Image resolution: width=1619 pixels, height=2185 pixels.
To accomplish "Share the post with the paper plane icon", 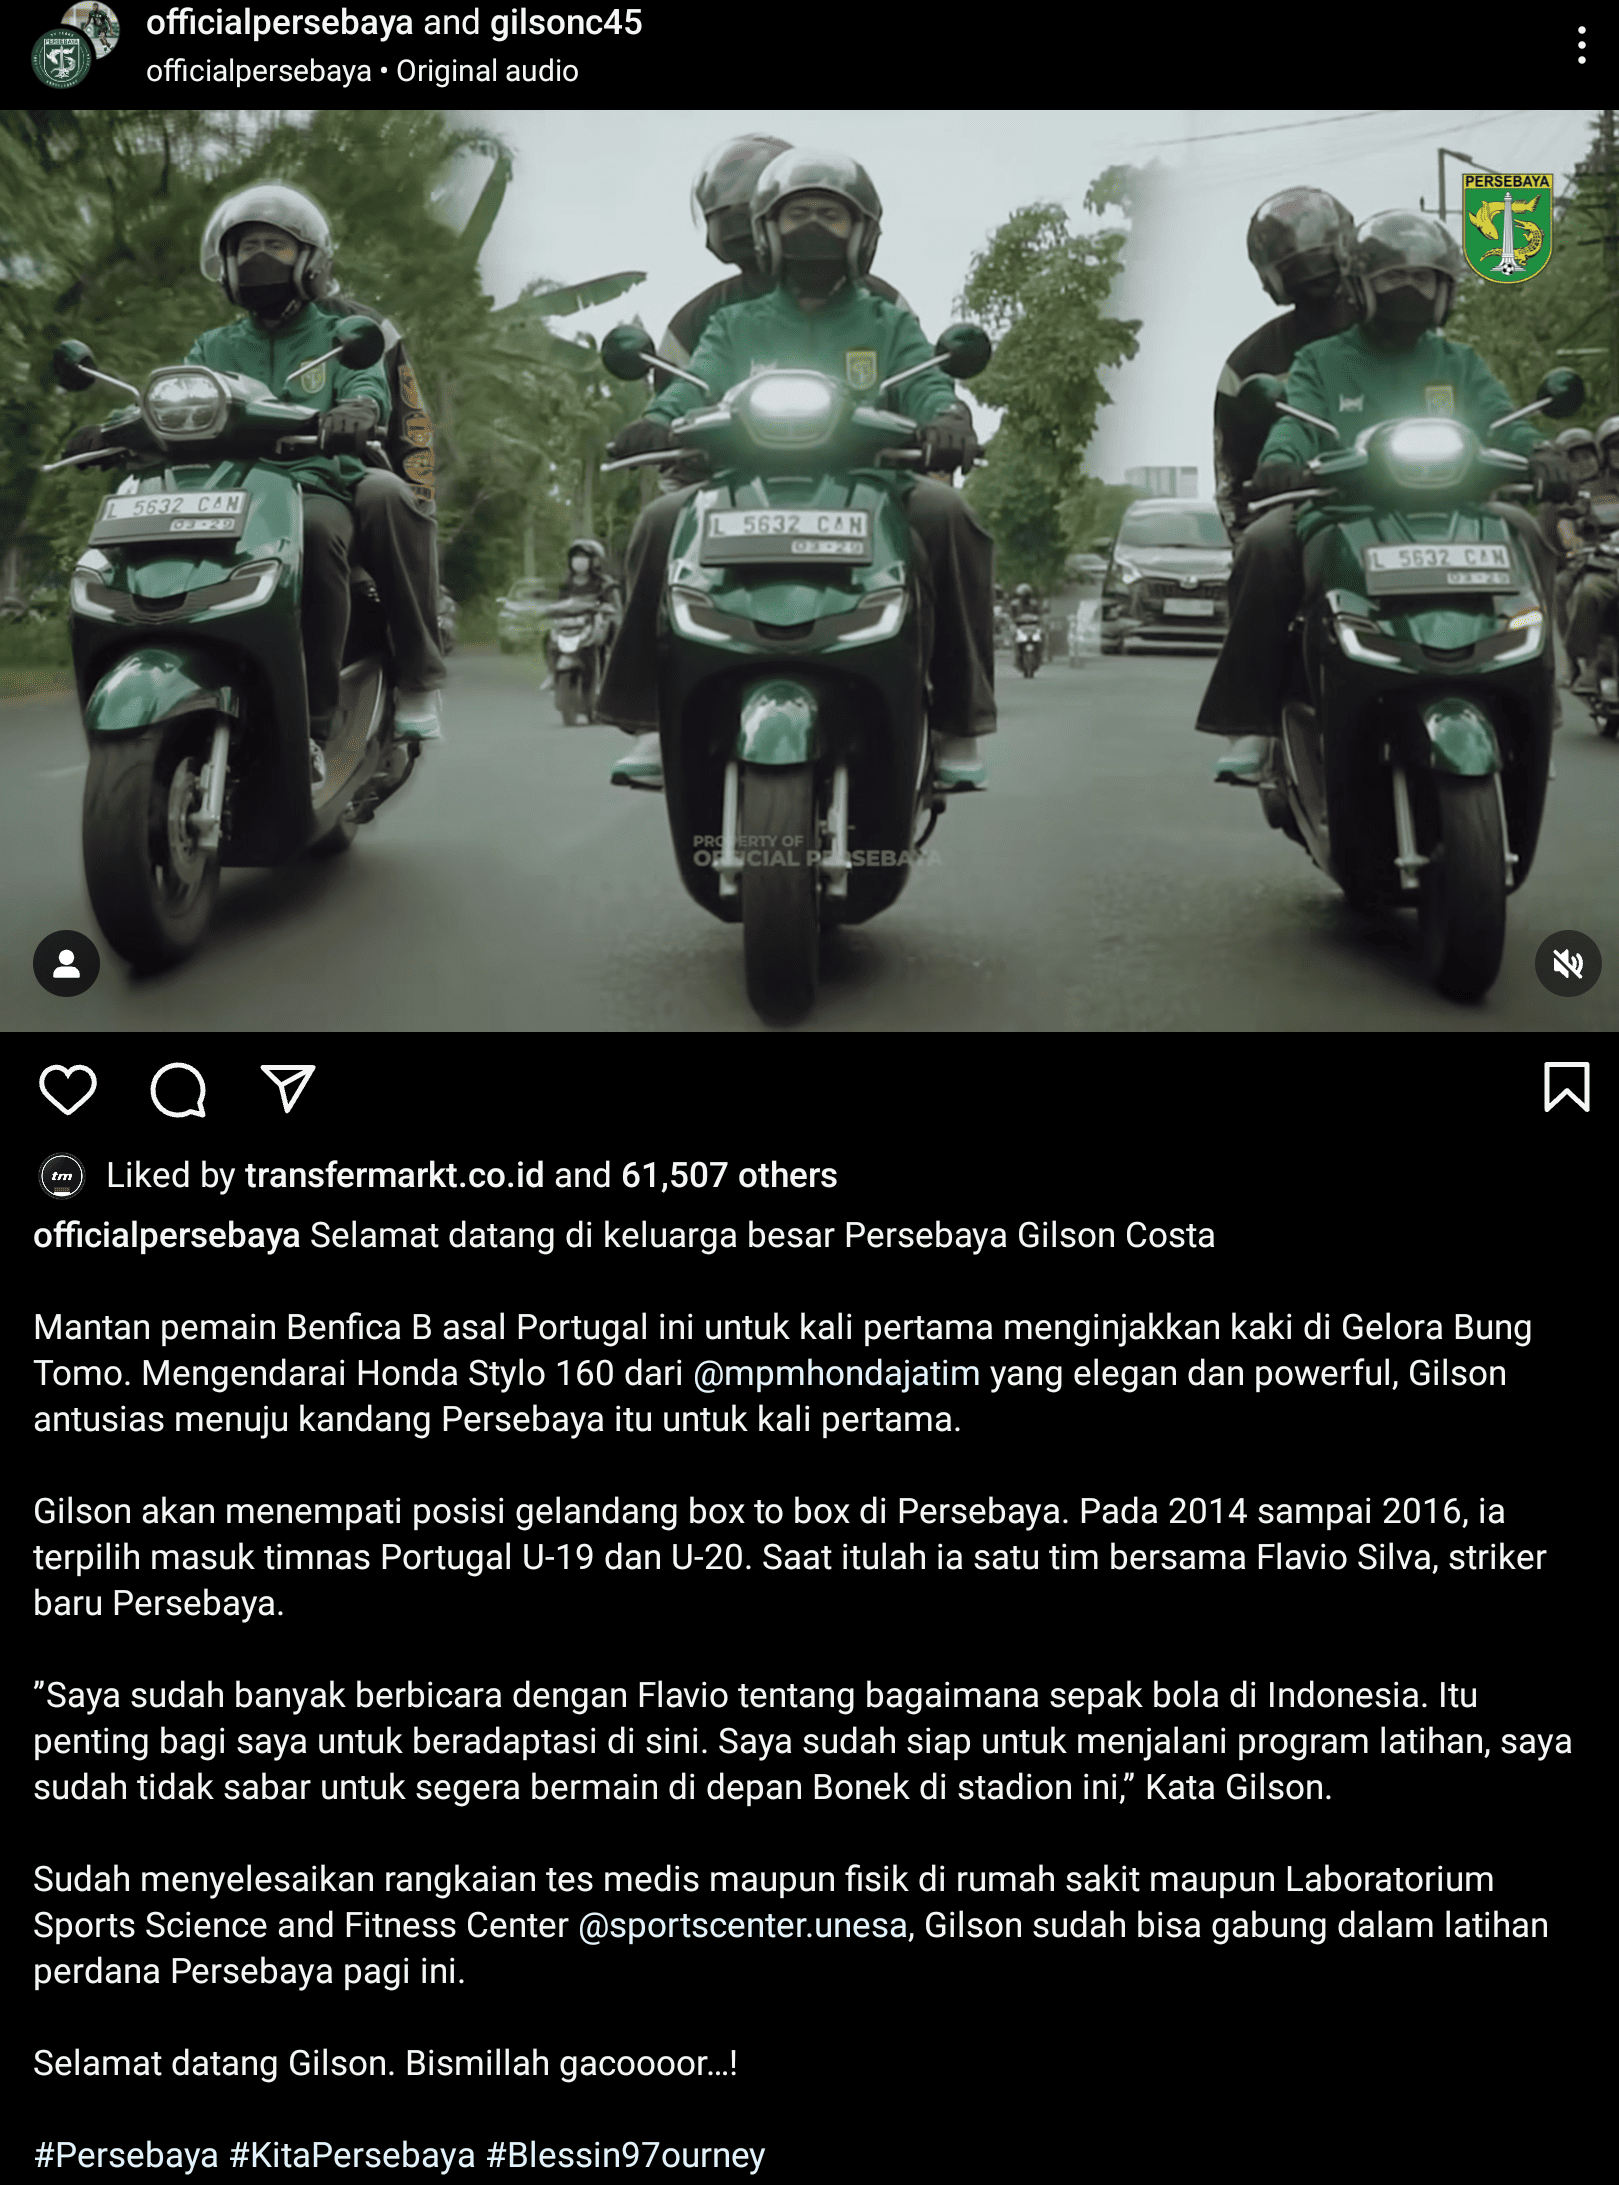I will coord(288,1088).
